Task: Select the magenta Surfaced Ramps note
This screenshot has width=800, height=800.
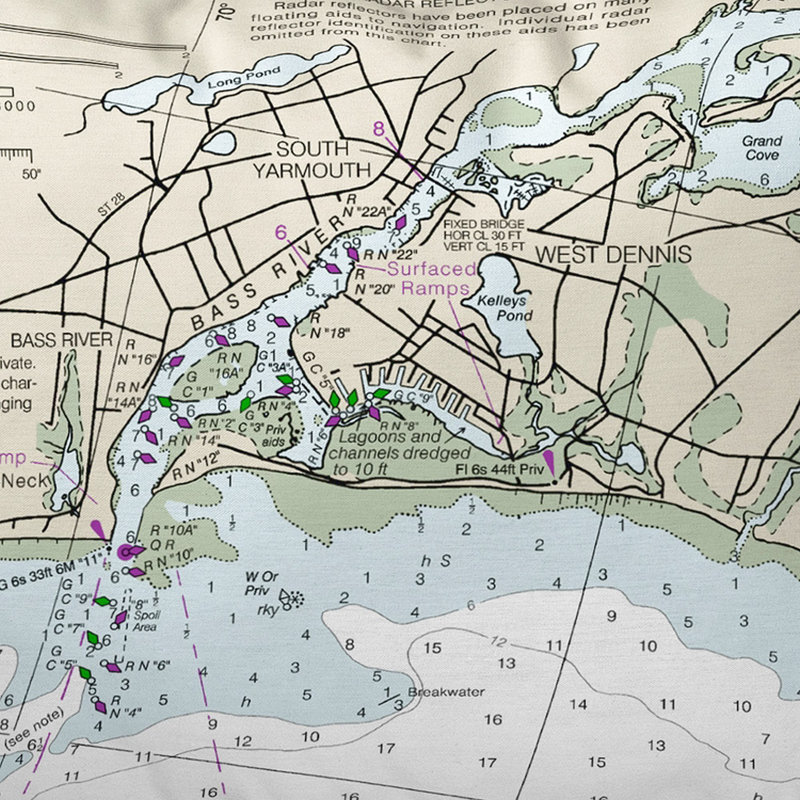Action: click(x=432, y=279)
